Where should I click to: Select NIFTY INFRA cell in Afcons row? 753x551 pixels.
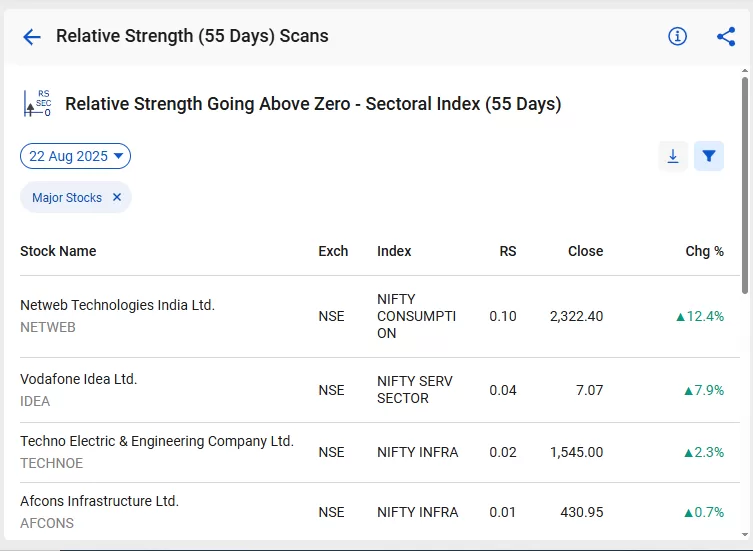coord(417,512)
